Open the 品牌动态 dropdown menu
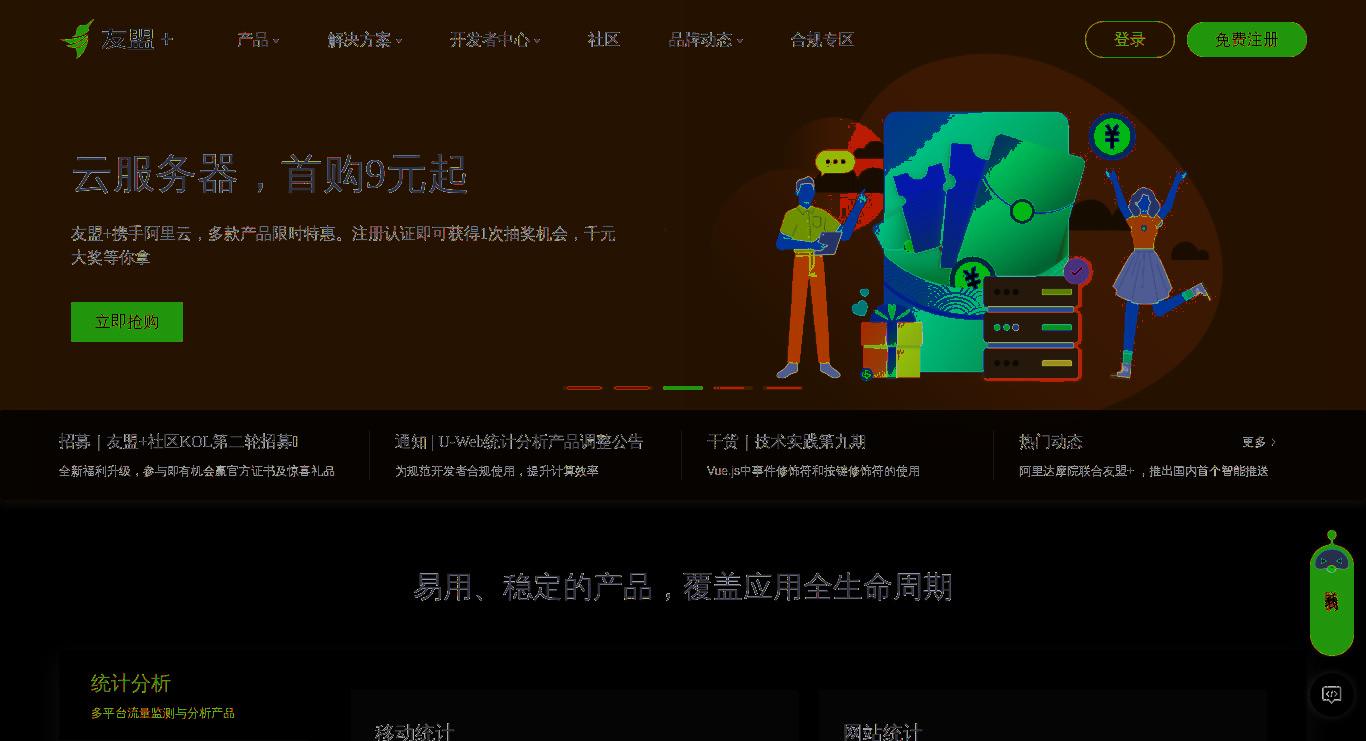 [x=706, y=40]
